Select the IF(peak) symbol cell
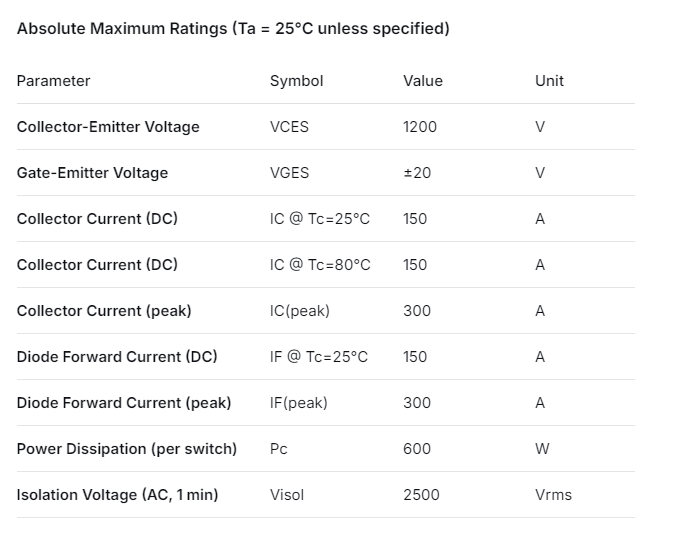The image size is (691, 542). coord(299,403)
